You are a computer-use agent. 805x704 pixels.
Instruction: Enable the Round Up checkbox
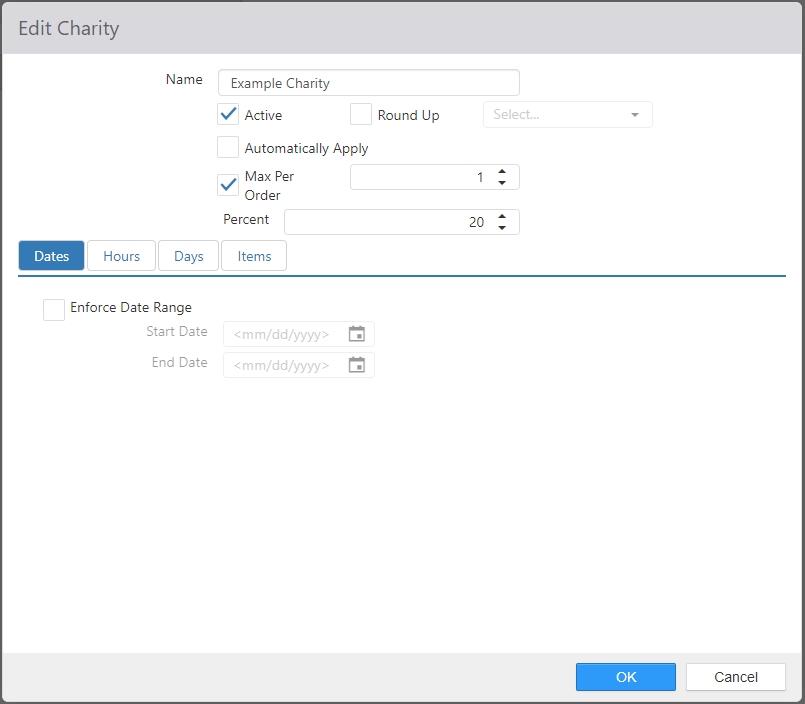tap(361, 114)
